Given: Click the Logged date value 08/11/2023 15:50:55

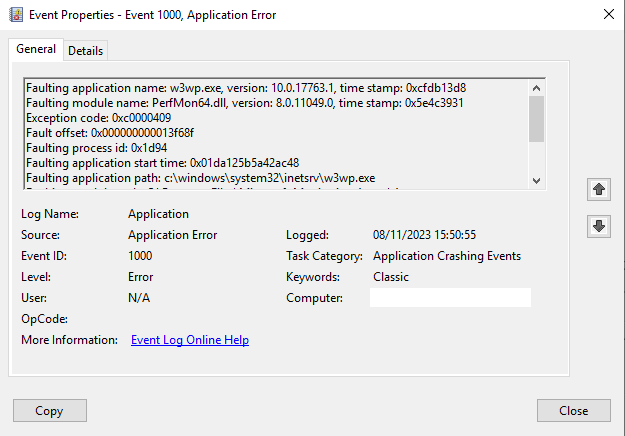Looking at the screenshot, I should (x=423, y=235).
